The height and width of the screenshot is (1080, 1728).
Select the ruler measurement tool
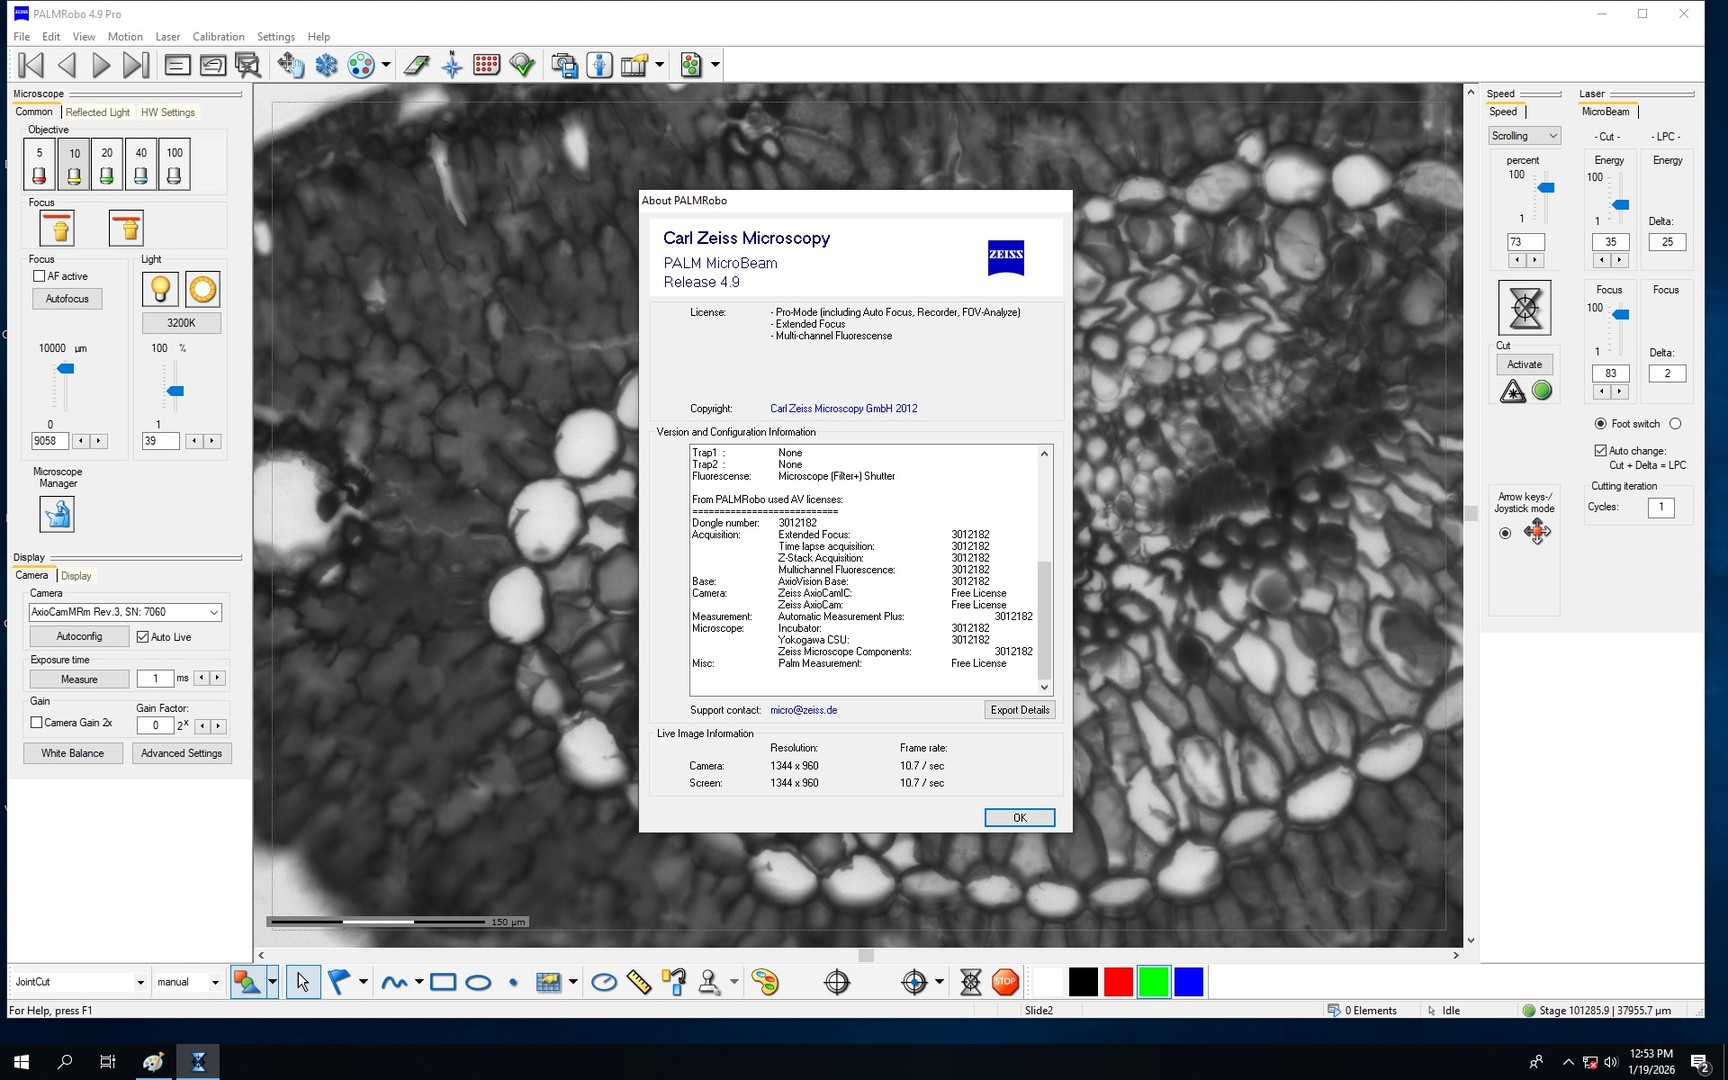(x=637, y=982)
